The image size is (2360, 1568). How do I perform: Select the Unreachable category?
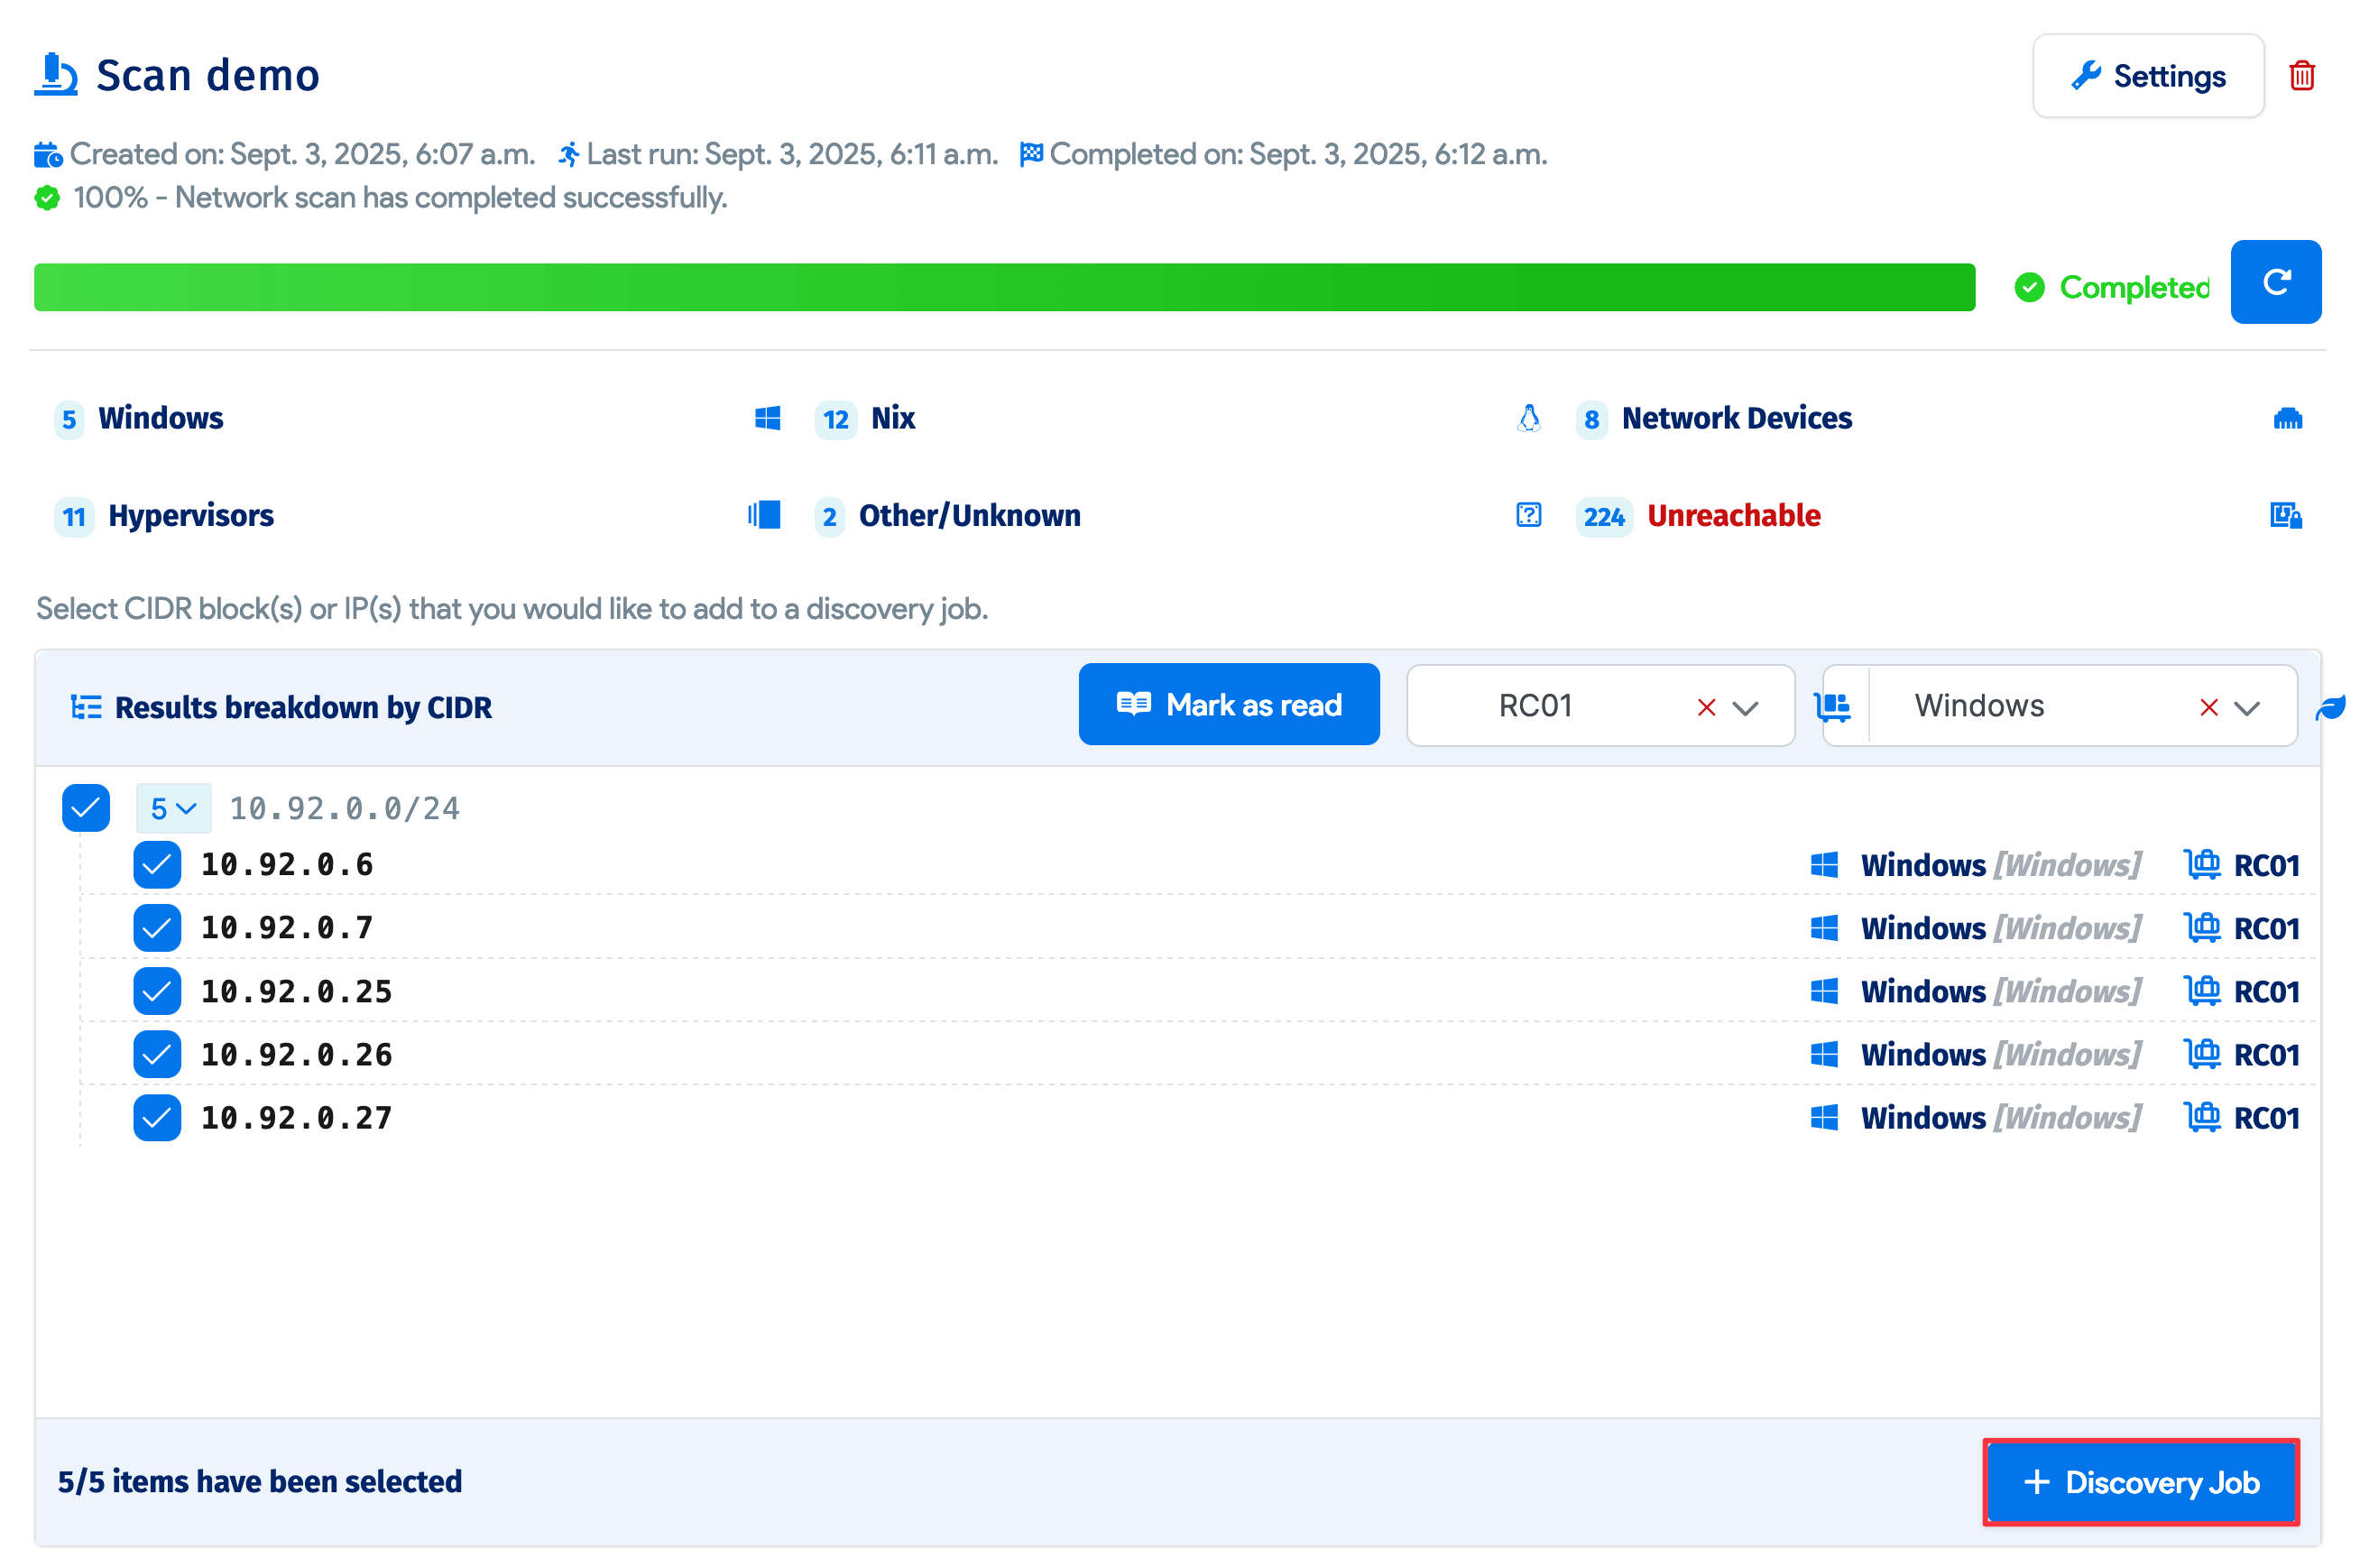click(x=1733, y=516)
